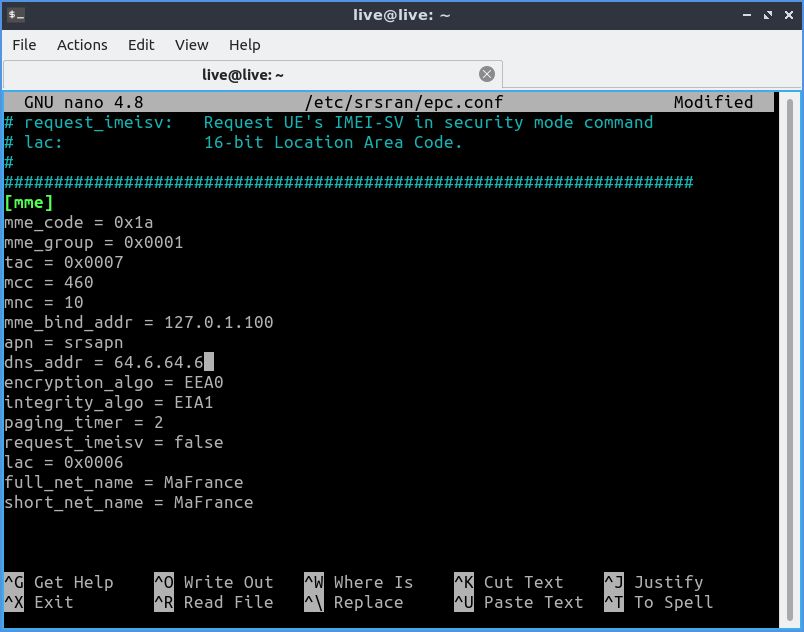Click the ^\ Replace shortcut
The image size is (804, 632).
click(x=354, y=602)
